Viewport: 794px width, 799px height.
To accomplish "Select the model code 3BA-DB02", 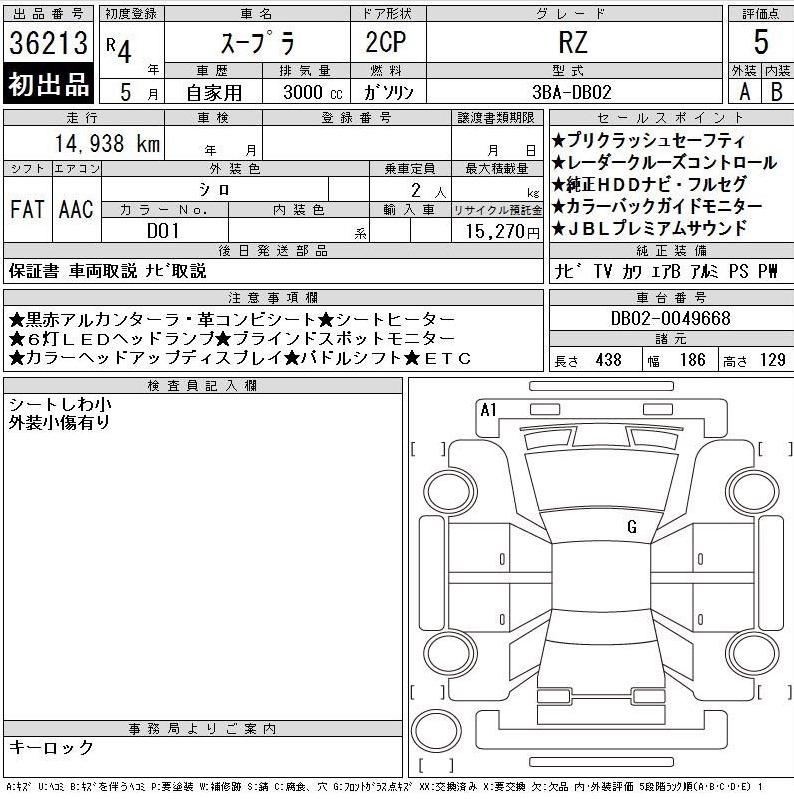I will [572, 92].
